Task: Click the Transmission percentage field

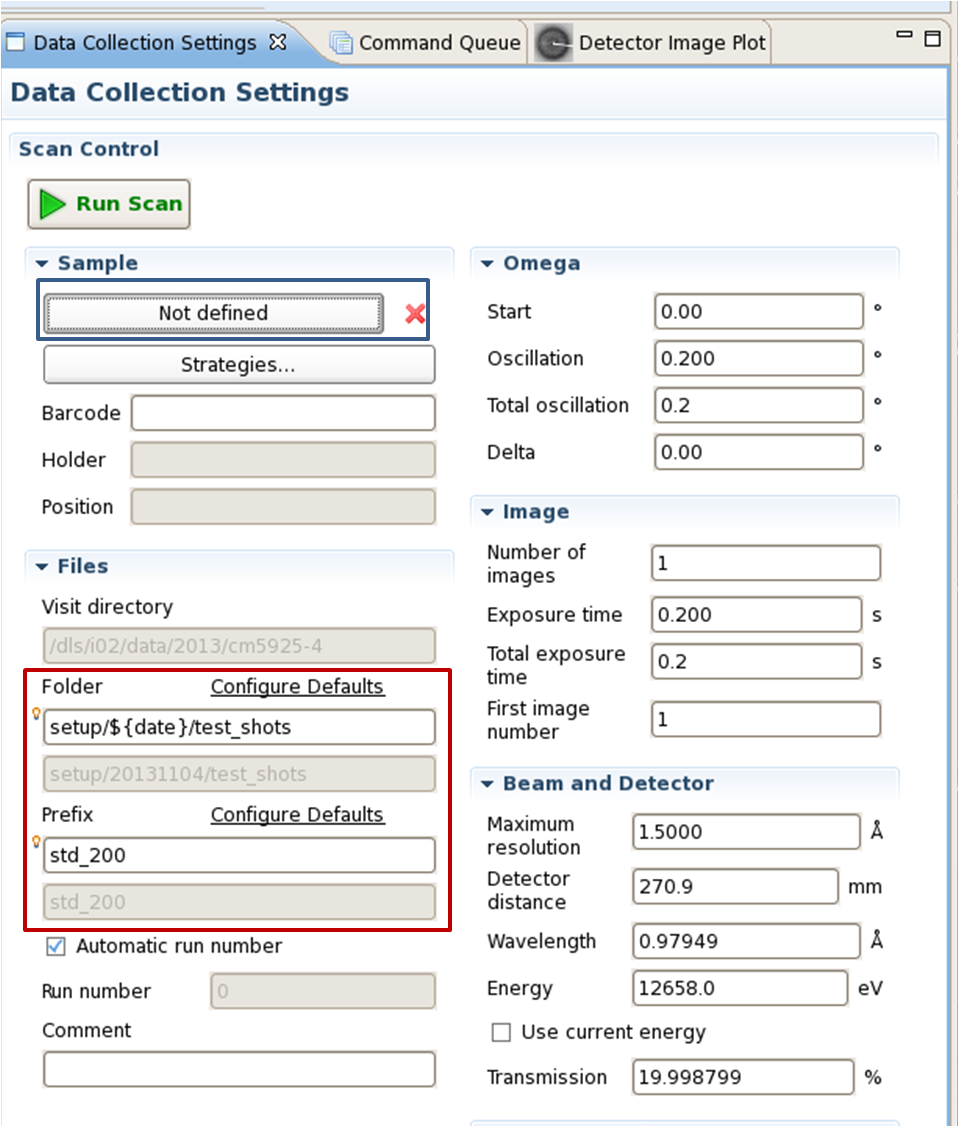Action: point(743,1077)
